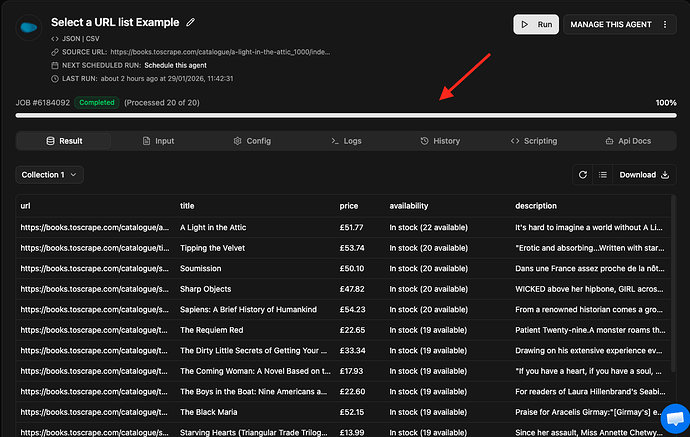Open the three-dot more options menu
Viewport: 690px width, 437px height.
pos(665,25)
